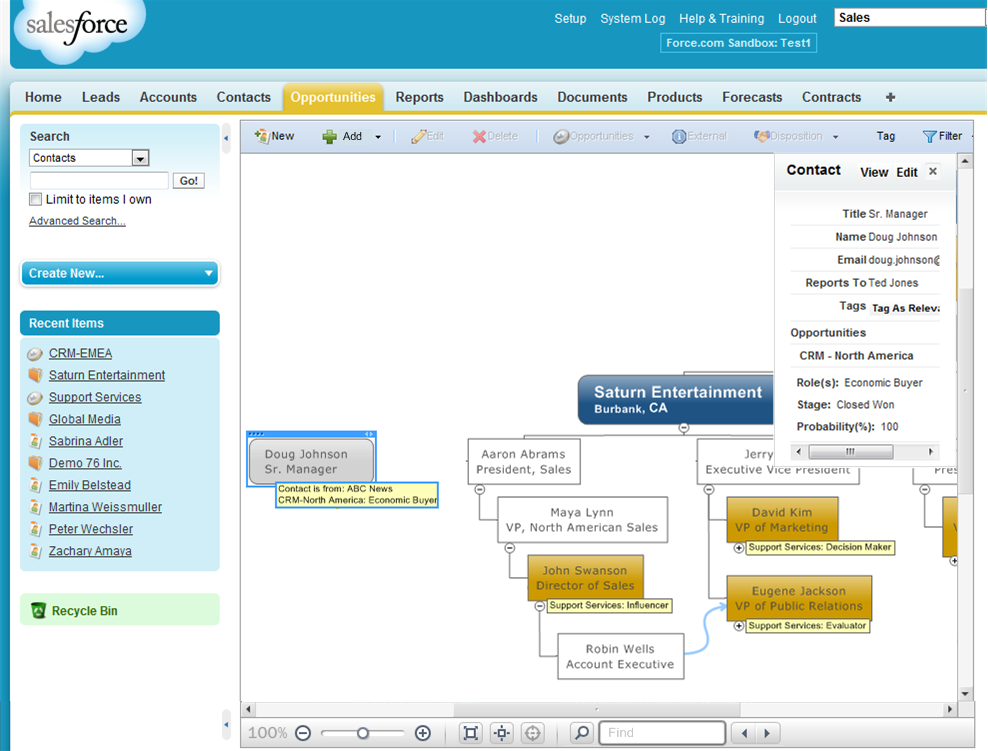Click the plus tab to add tabs

[x=890, y=97]
